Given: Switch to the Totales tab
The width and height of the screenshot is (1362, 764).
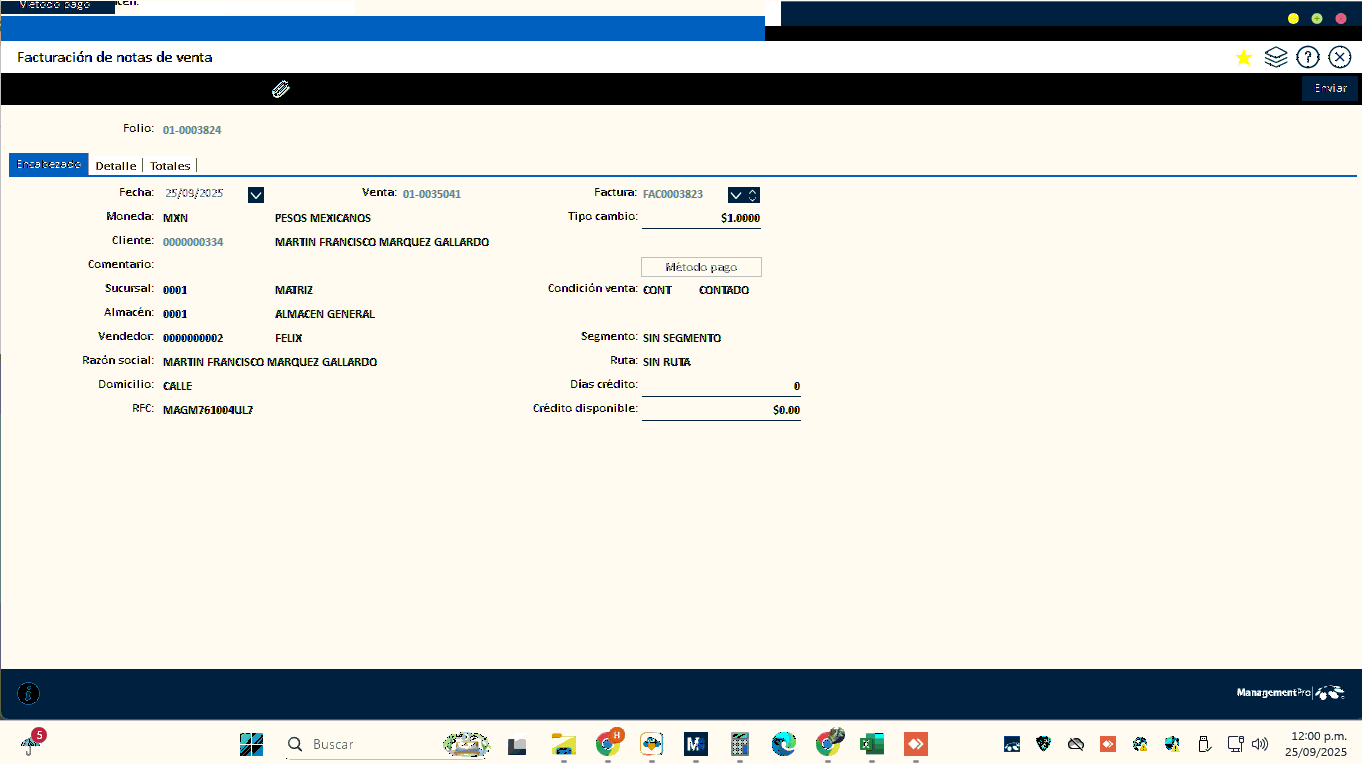Looking at the screenshot, I should 170,166.
